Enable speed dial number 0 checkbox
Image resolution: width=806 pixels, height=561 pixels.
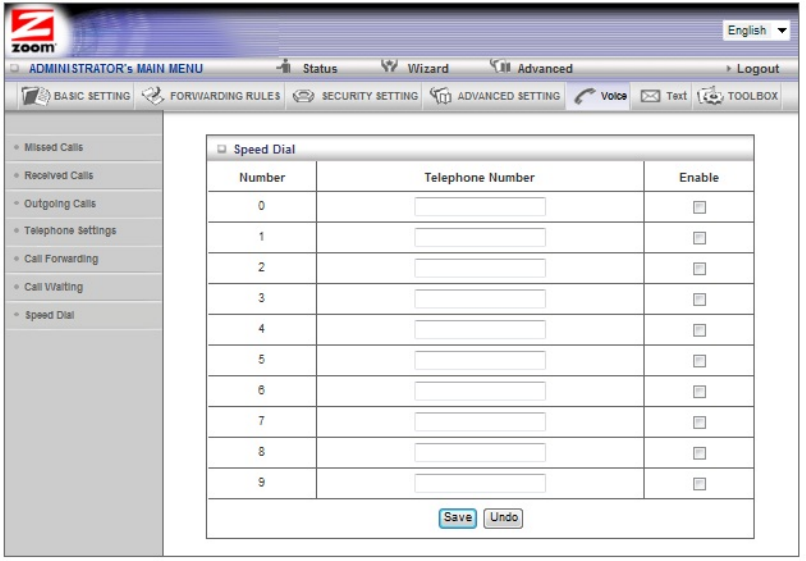(x=699, y=207)
